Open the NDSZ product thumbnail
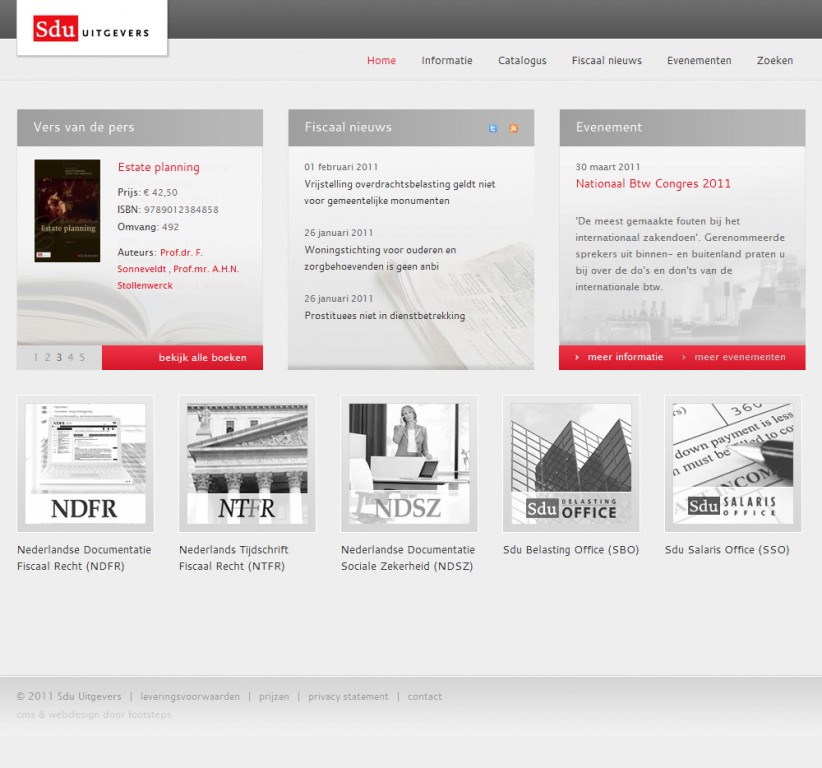 (x=409, y=463)
